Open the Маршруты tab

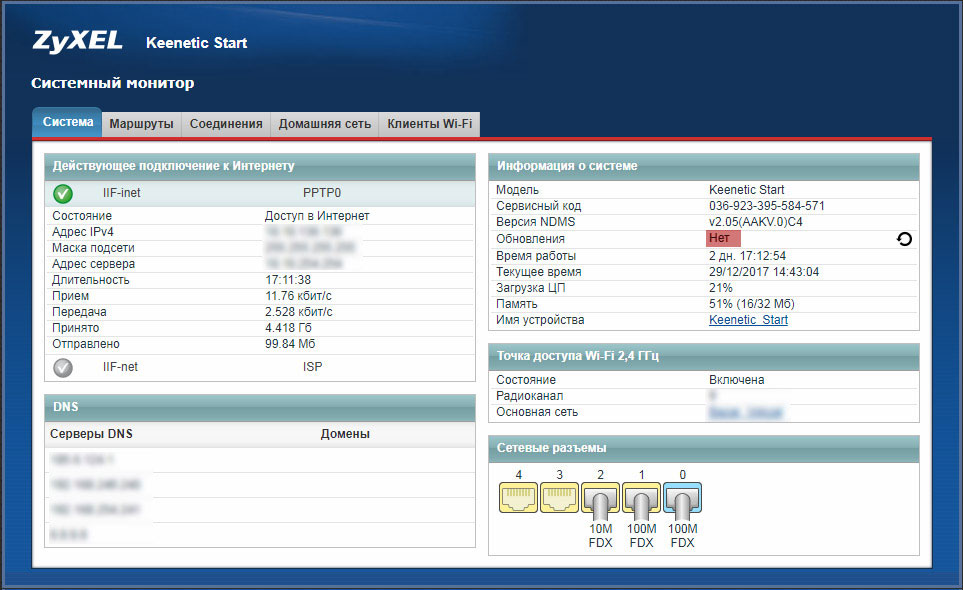click(x=141, y=124)
